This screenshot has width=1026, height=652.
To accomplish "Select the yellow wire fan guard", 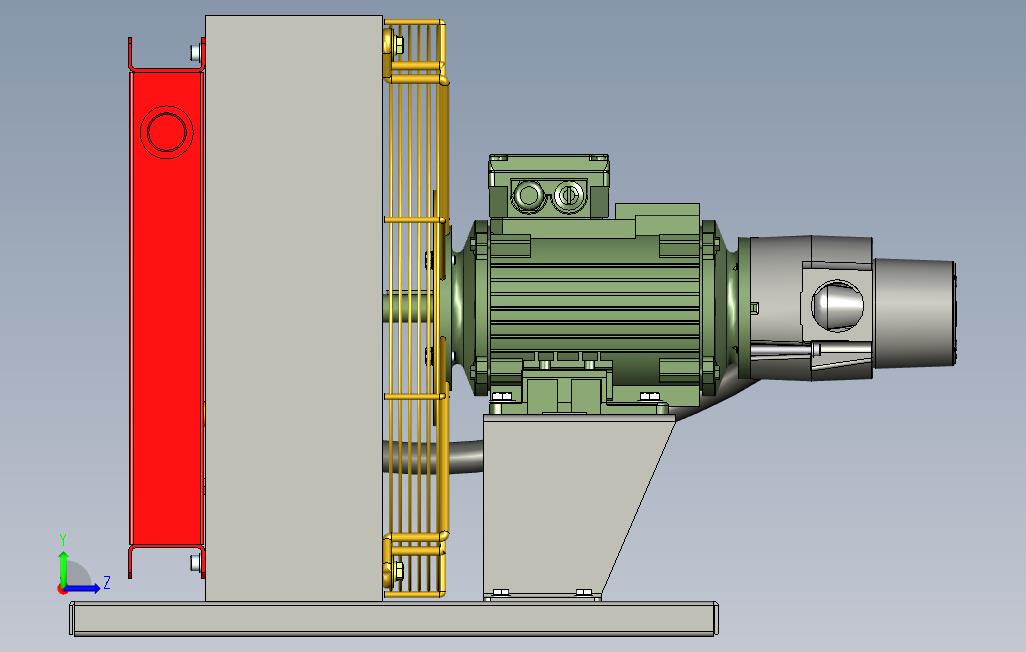I will [415, 308].
